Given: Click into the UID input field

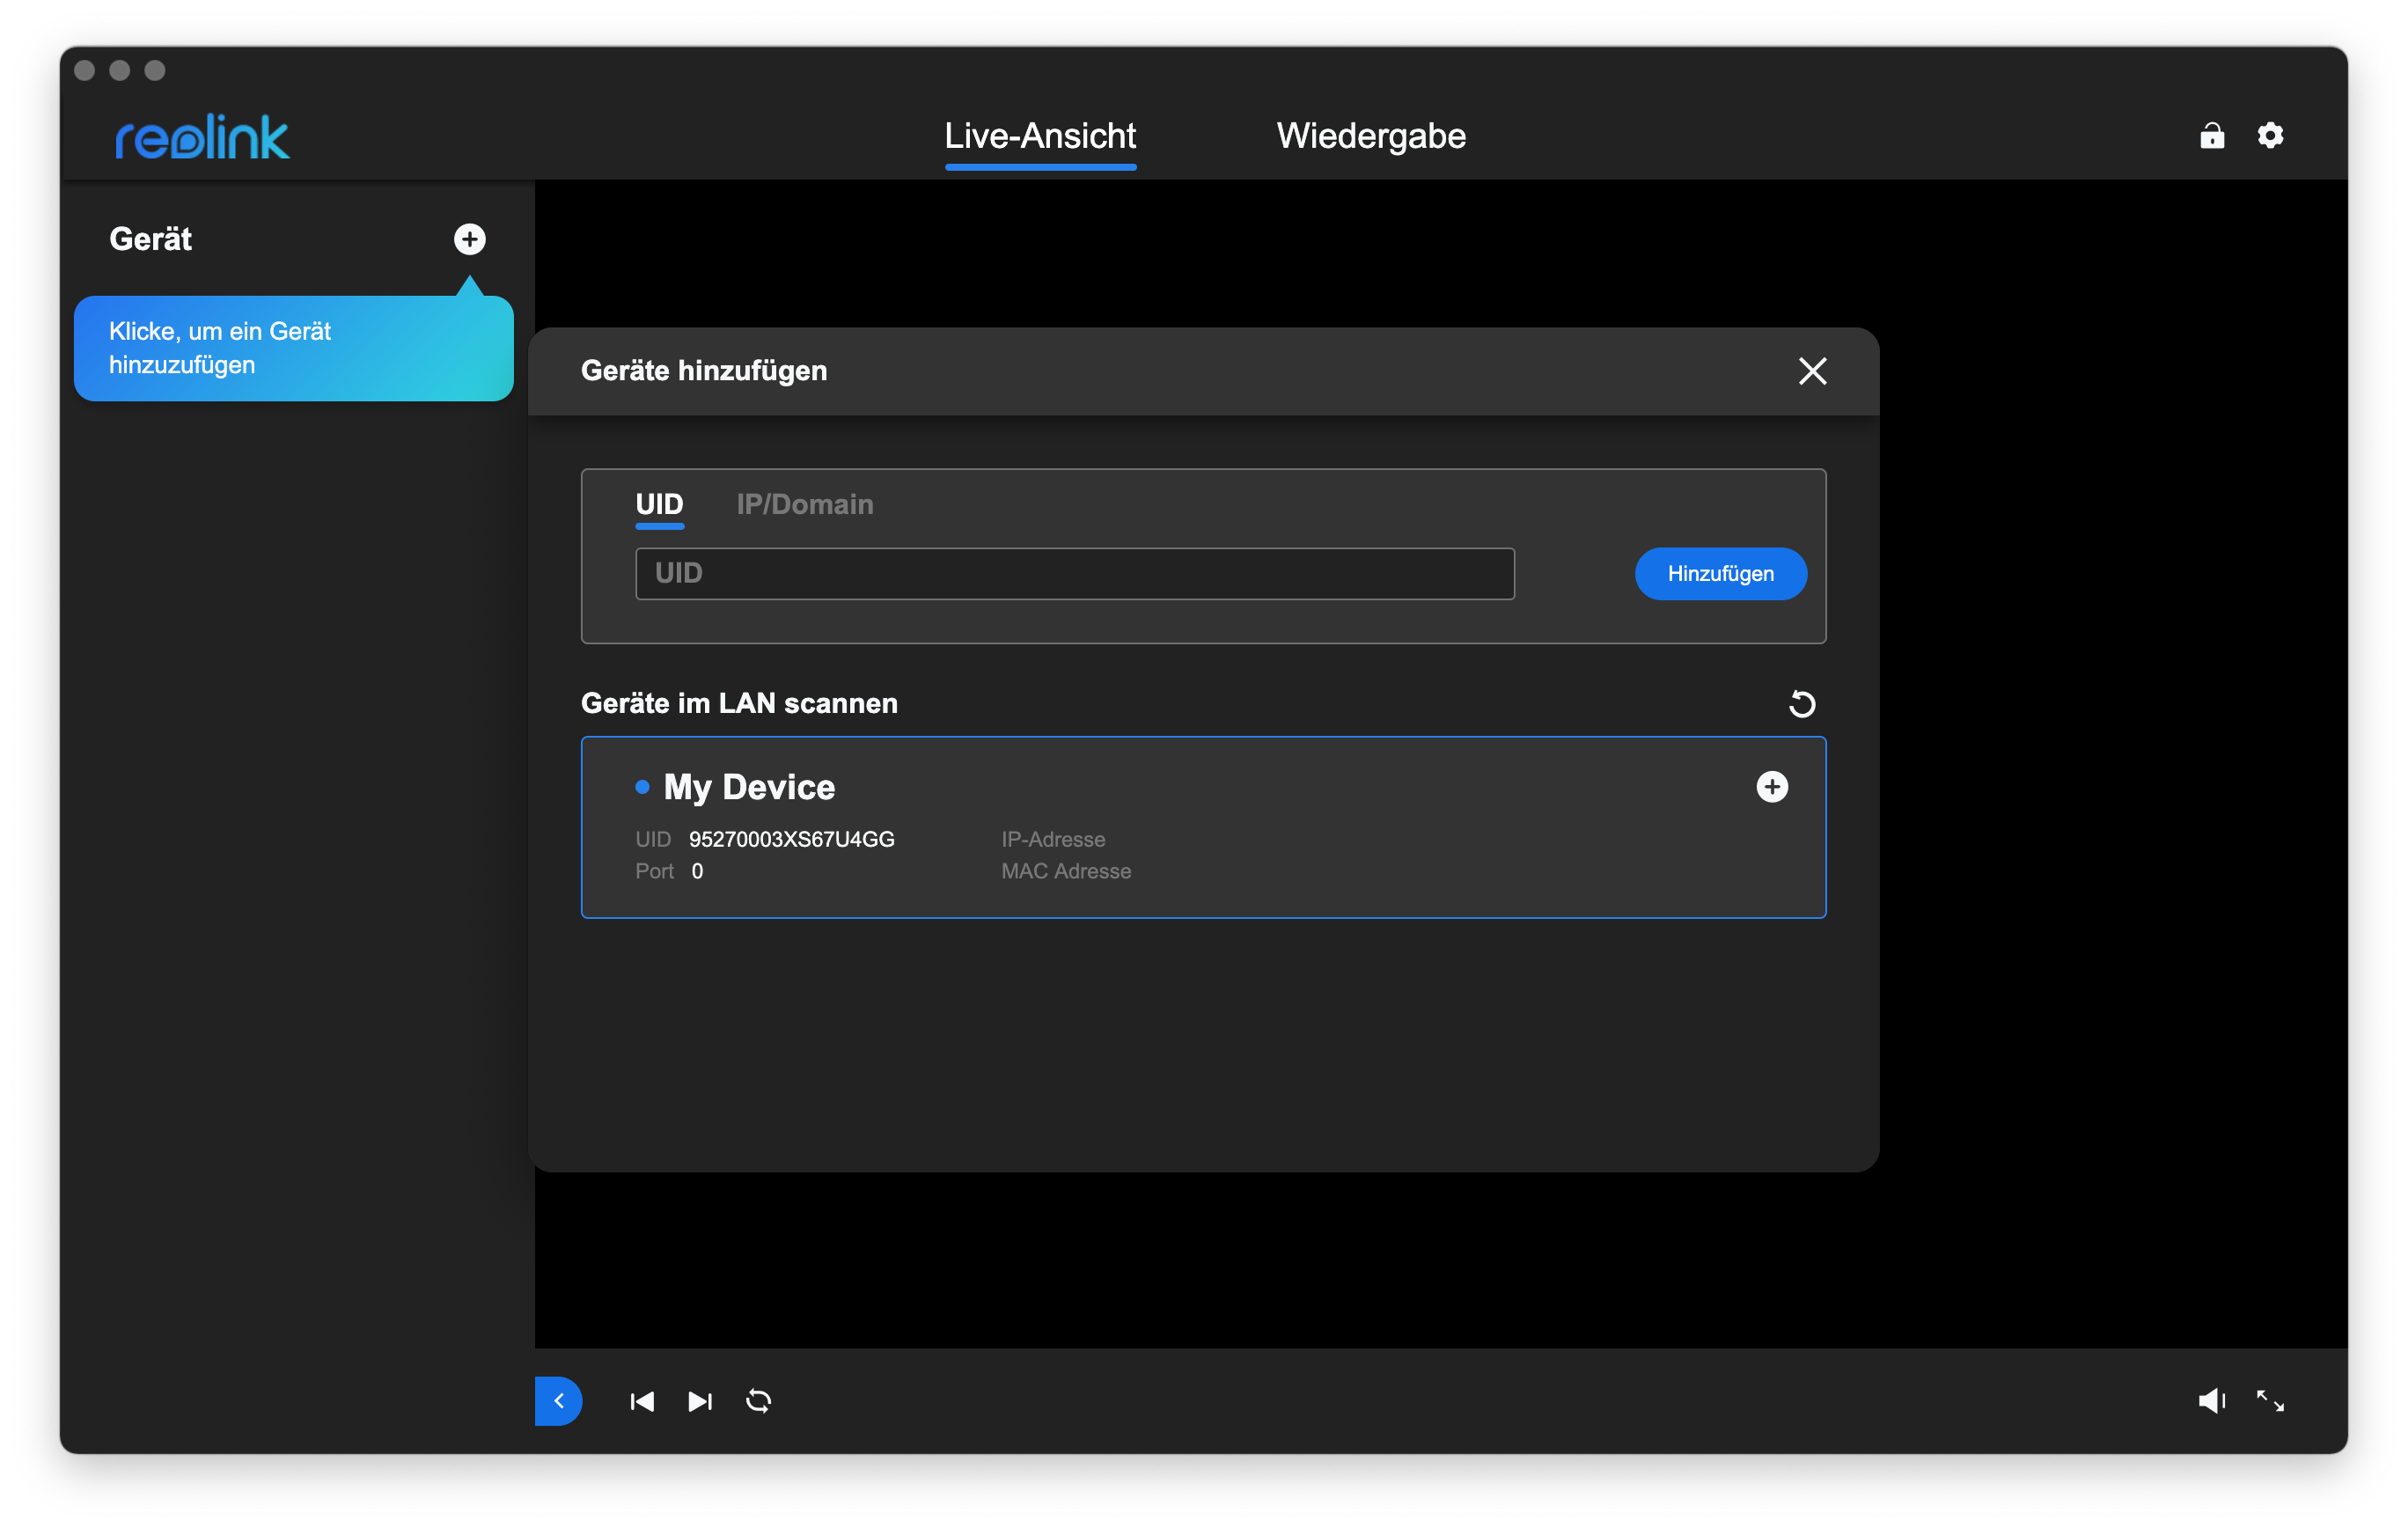Looking at the screenshot, I should click(x=1074, y=574).
